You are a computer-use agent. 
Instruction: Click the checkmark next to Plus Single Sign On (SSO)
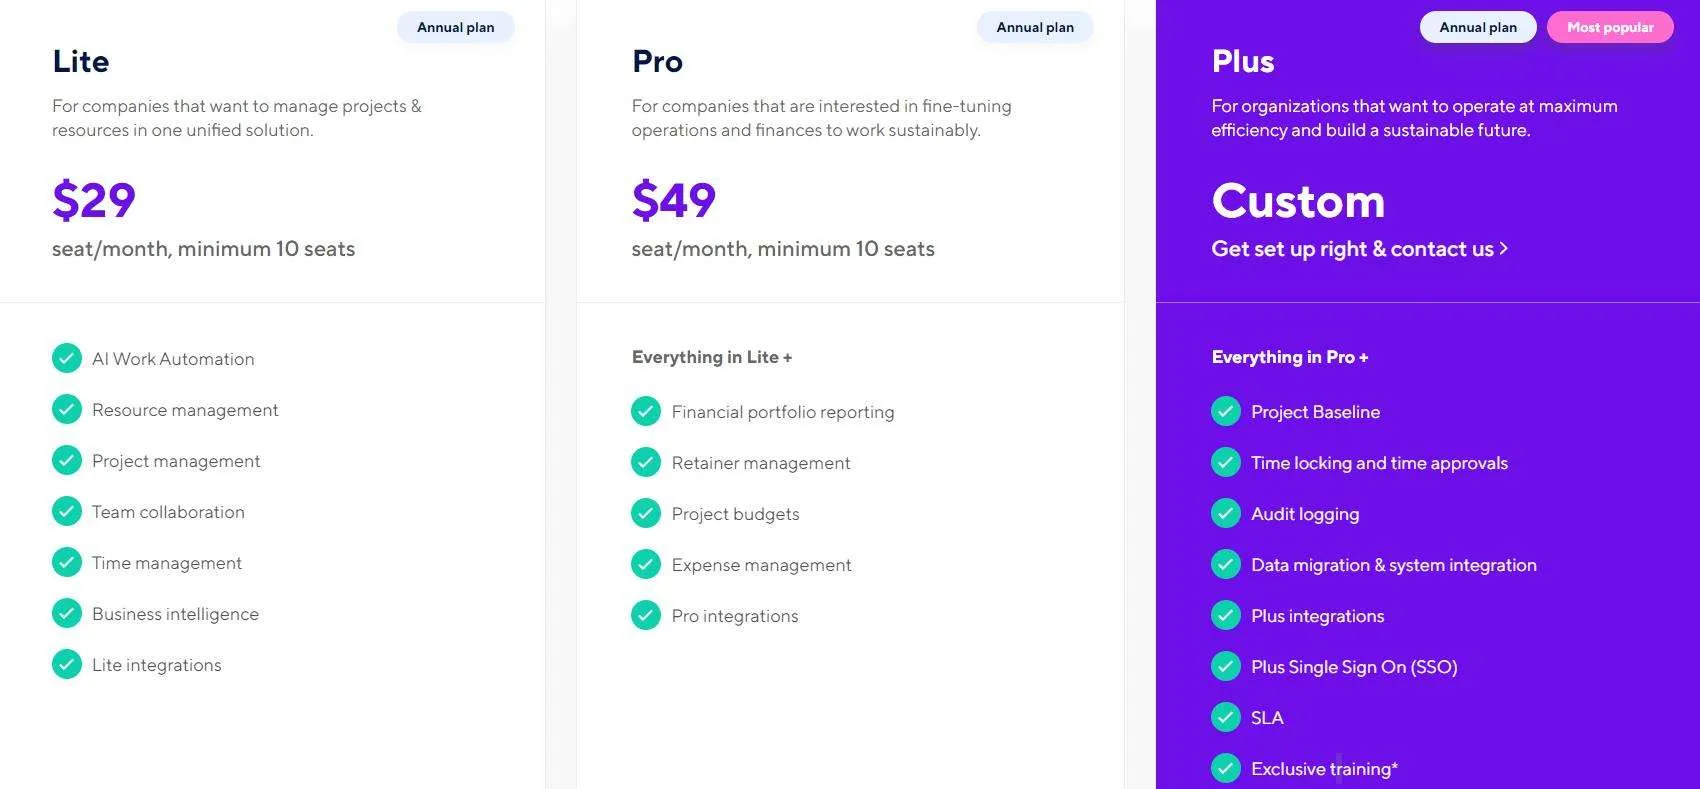pos(1226,666)
